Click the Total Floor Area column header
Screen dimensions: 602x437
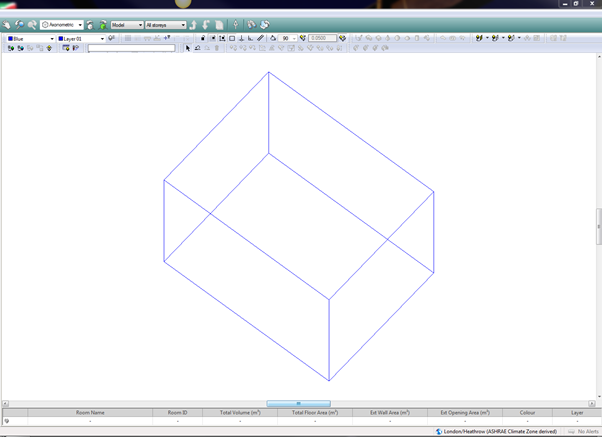(314, 412)
